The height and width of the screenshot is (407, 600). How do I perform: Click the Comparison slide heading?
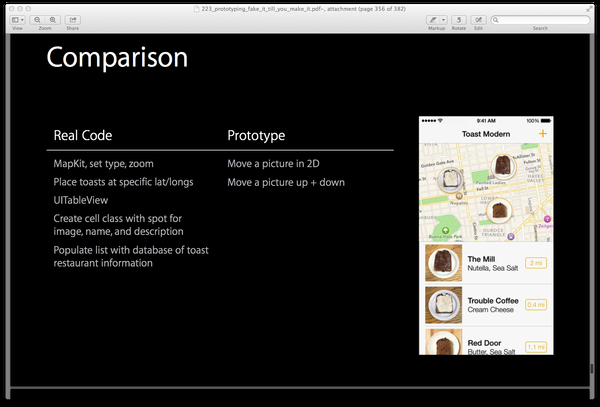pos(117,58)
